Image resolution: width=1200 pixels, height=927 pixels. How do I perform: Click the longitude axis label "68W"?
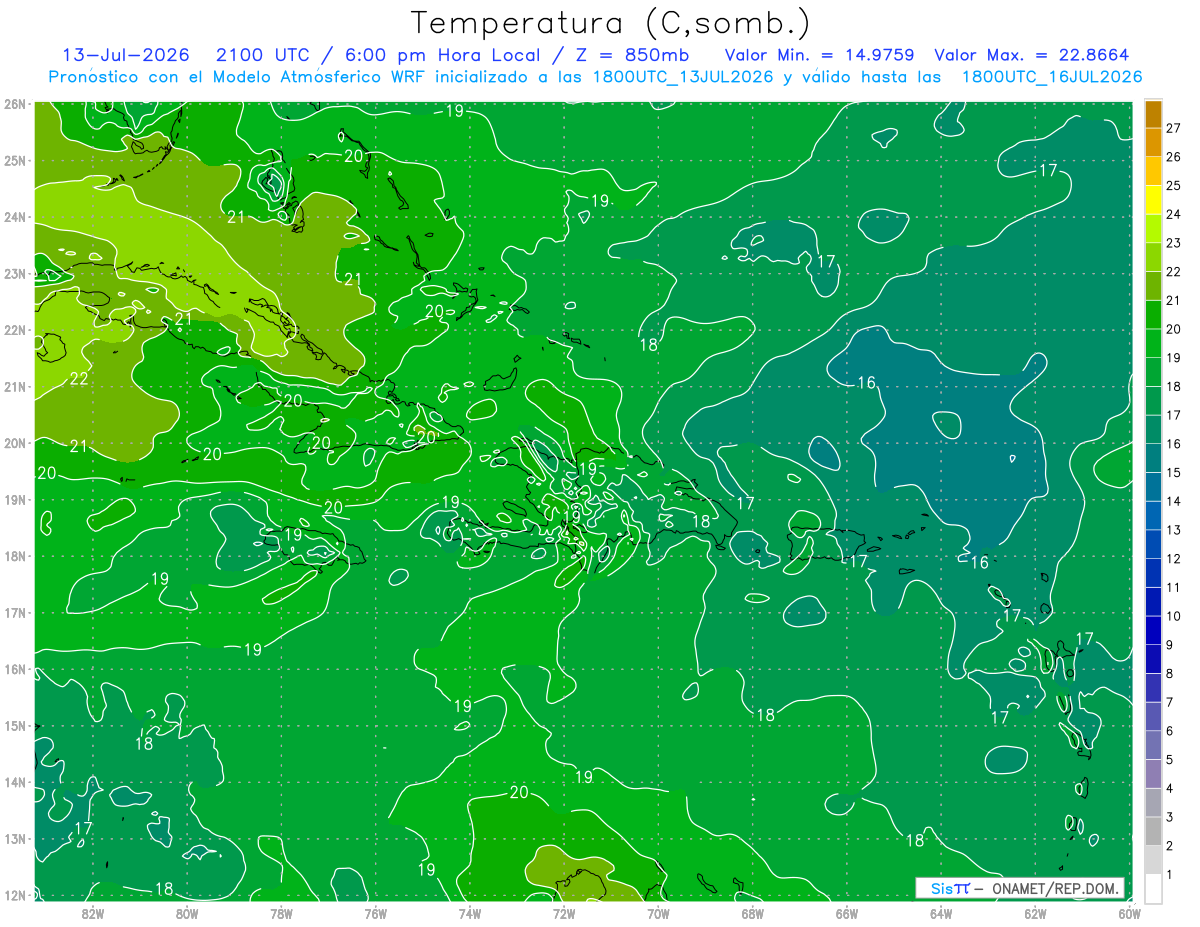coord(753,912)
